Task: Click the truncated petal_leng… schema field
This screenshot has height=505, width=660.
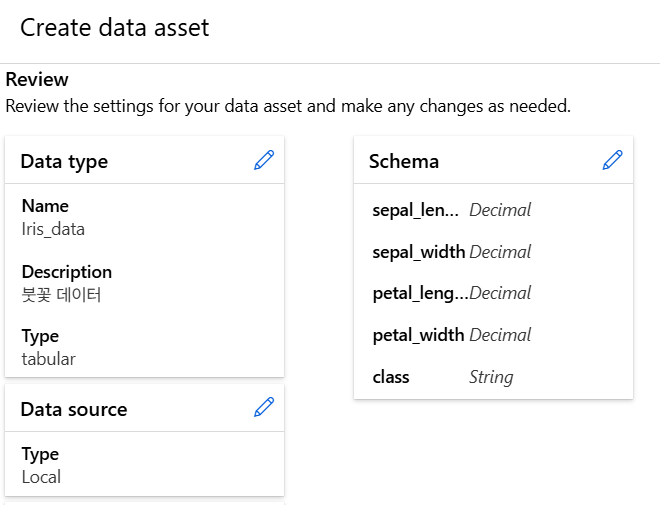Action: coord(418,293)
